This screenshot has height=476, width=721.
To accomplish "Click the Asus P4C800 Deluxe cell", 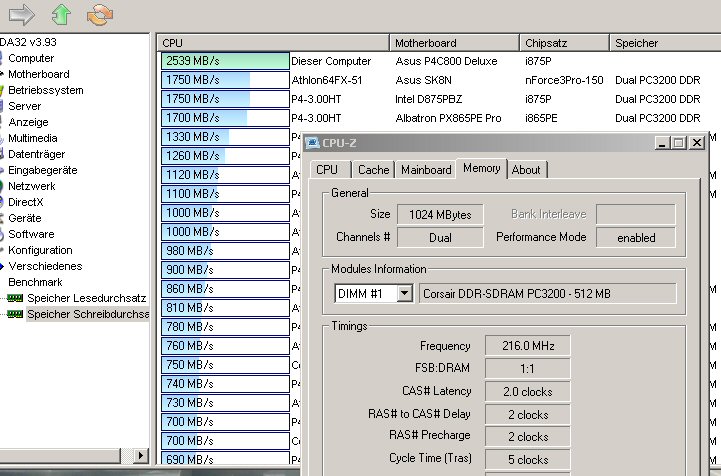I will pyautogui.click(x=446, y=61).
